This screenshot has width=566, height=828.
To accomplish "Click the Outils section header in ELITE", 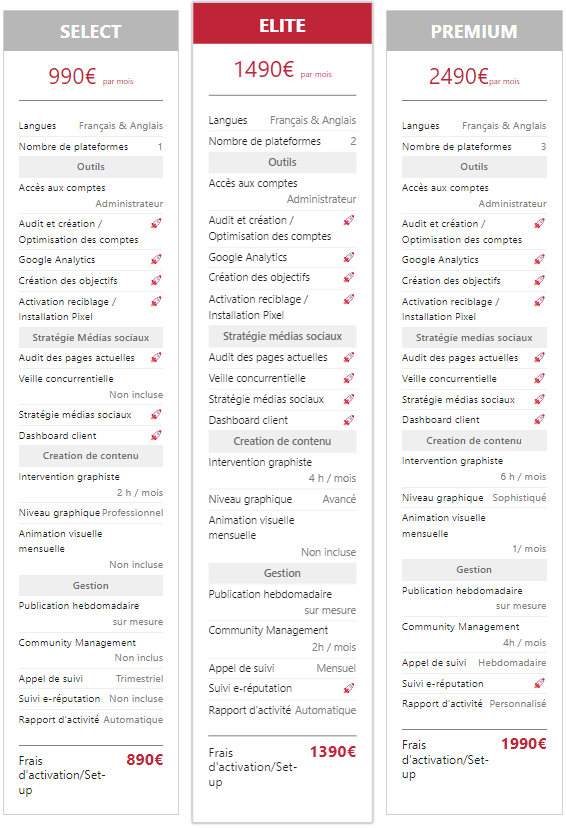I will [282, 162].
